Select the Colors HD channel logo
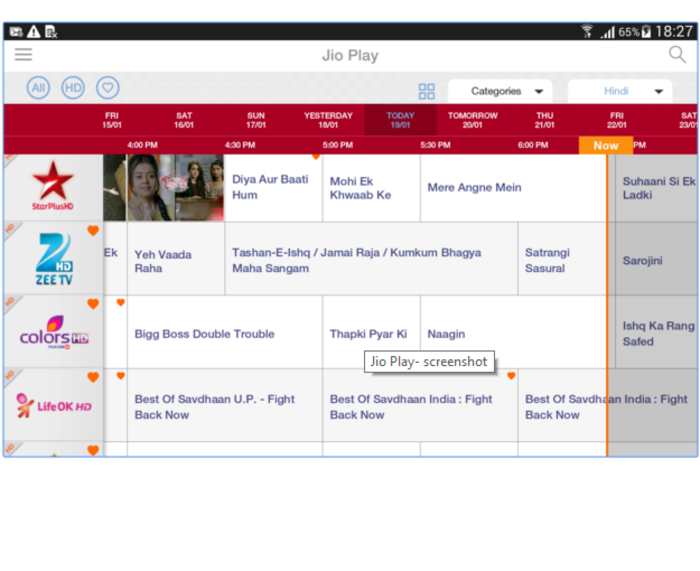700x571 pixels. pos(54,332)
